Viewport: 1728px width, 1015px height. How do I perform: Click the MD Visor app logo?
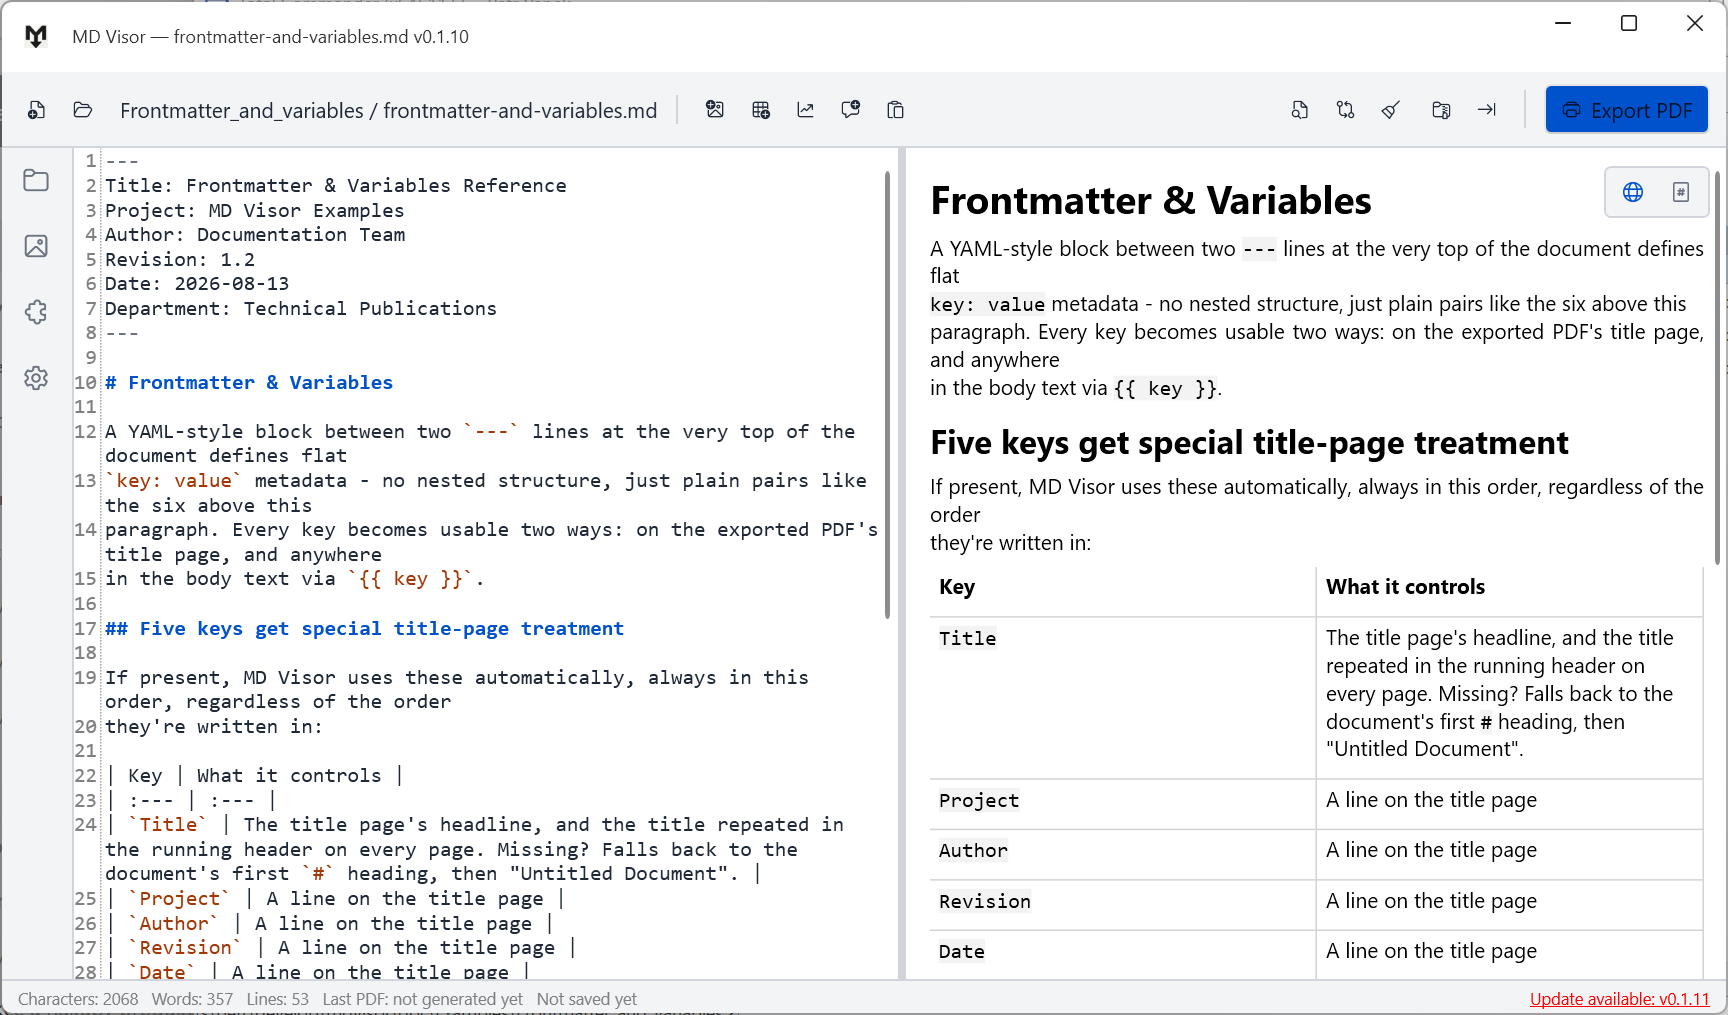(x=36, y=36)
